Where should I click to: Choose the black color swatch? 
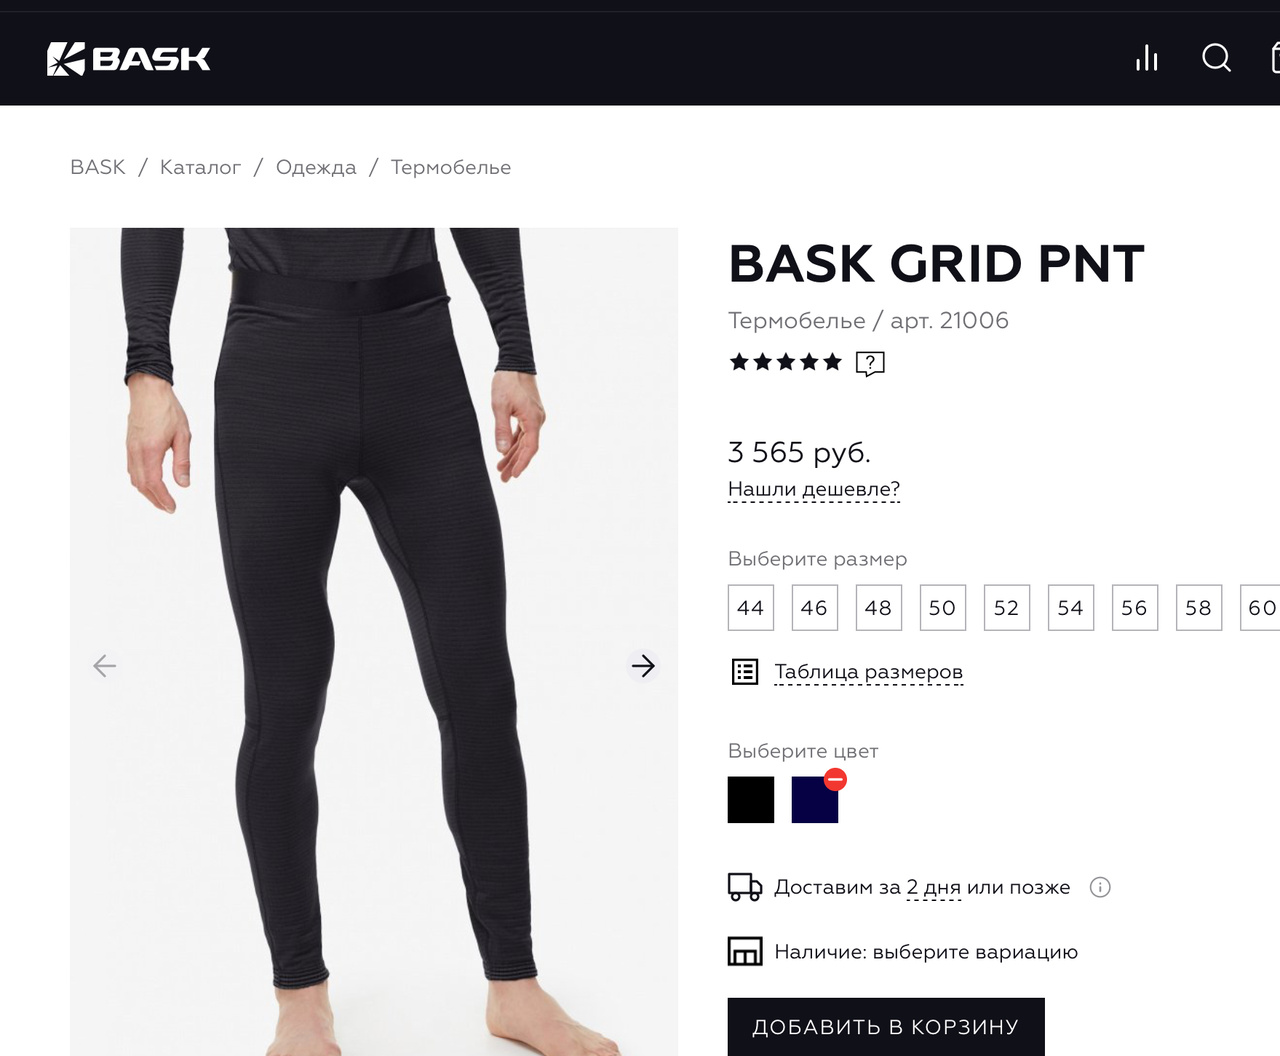751,800
